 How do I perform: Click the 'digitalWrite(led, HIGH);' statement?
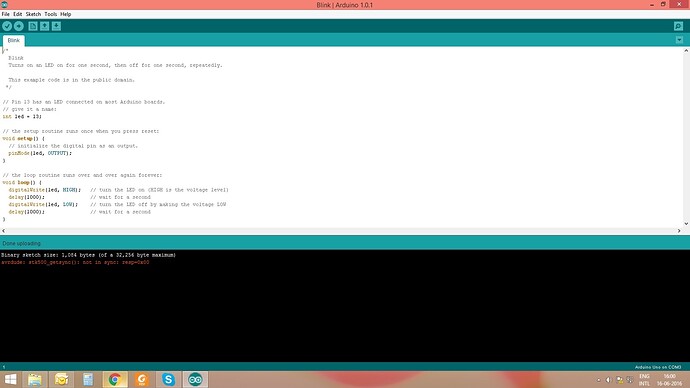point(44,190)
